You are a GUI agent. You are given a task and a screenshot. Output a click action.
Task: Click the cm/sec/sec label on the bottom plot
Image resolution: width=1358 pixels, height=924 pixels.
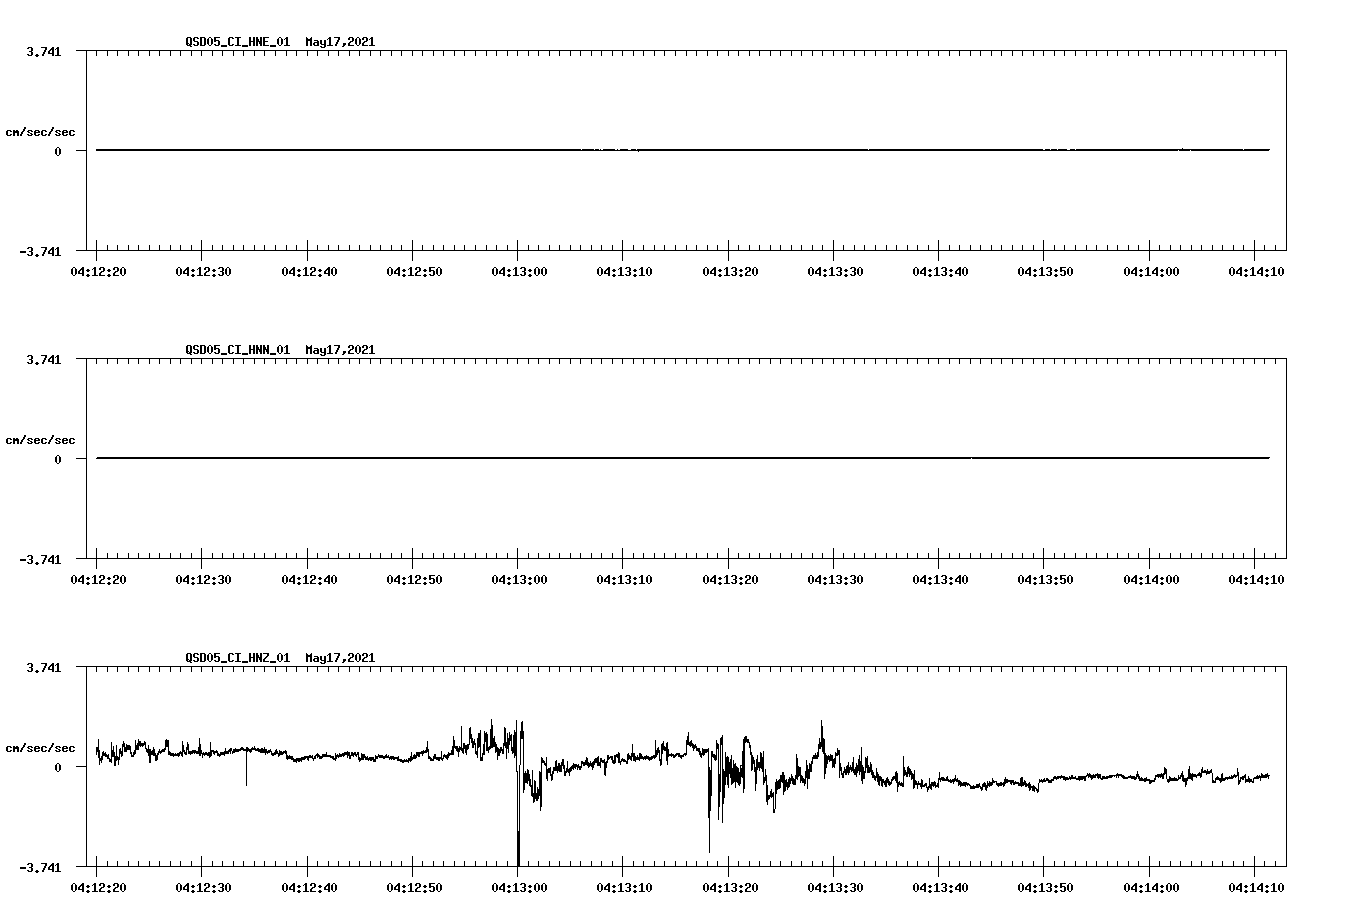tap(41, 746)
